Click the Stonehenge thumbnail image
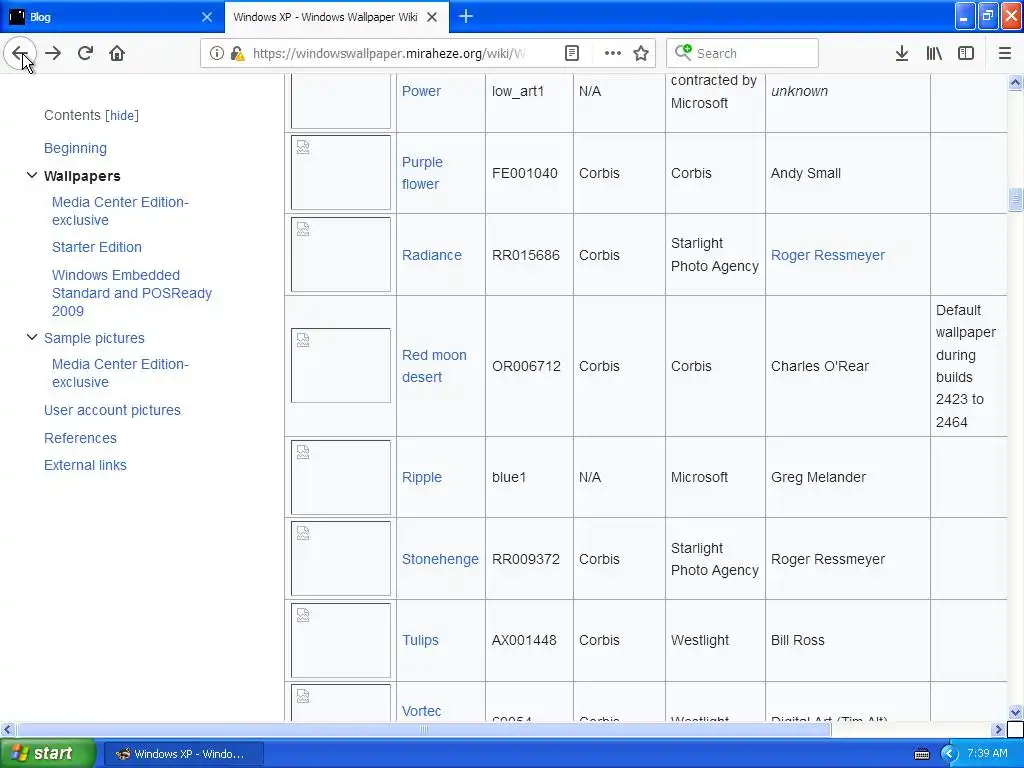Image resolution: width=1024 pixels, height=768 pixels. click(341, 558)
